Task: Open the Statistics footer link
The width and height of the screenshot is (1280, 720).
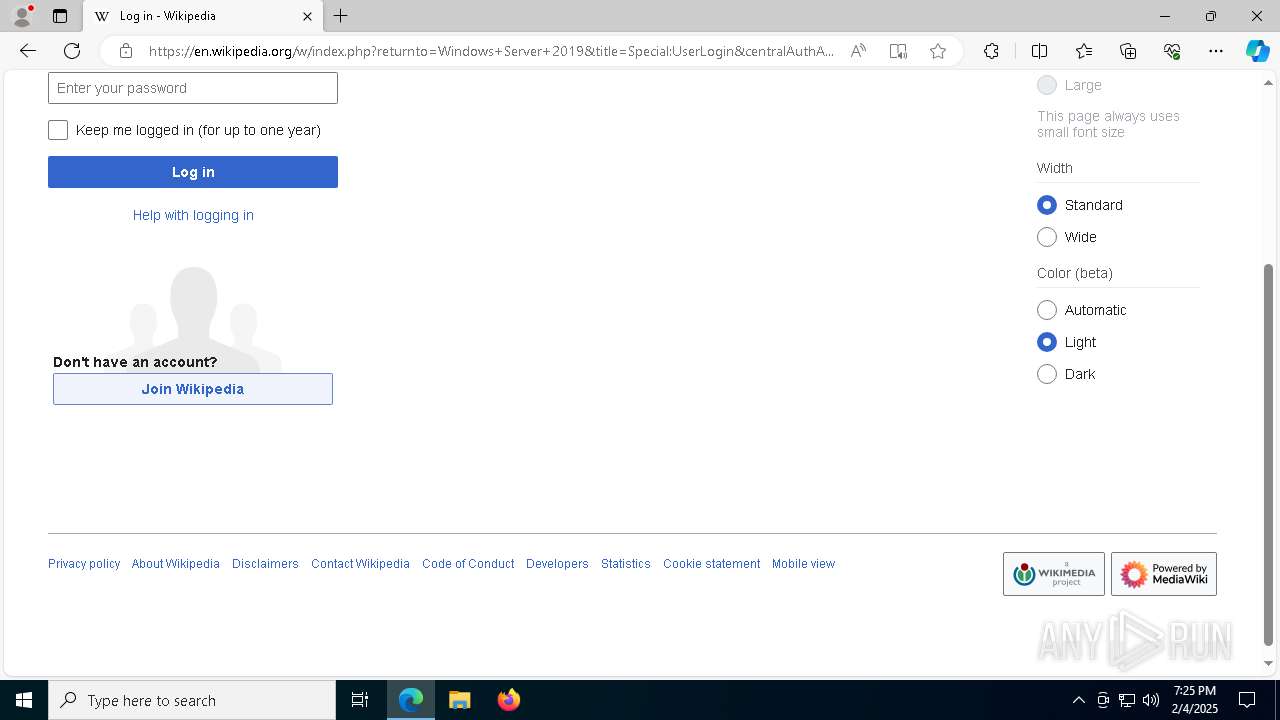Action: pyautogui.click(x=626, y=564)
